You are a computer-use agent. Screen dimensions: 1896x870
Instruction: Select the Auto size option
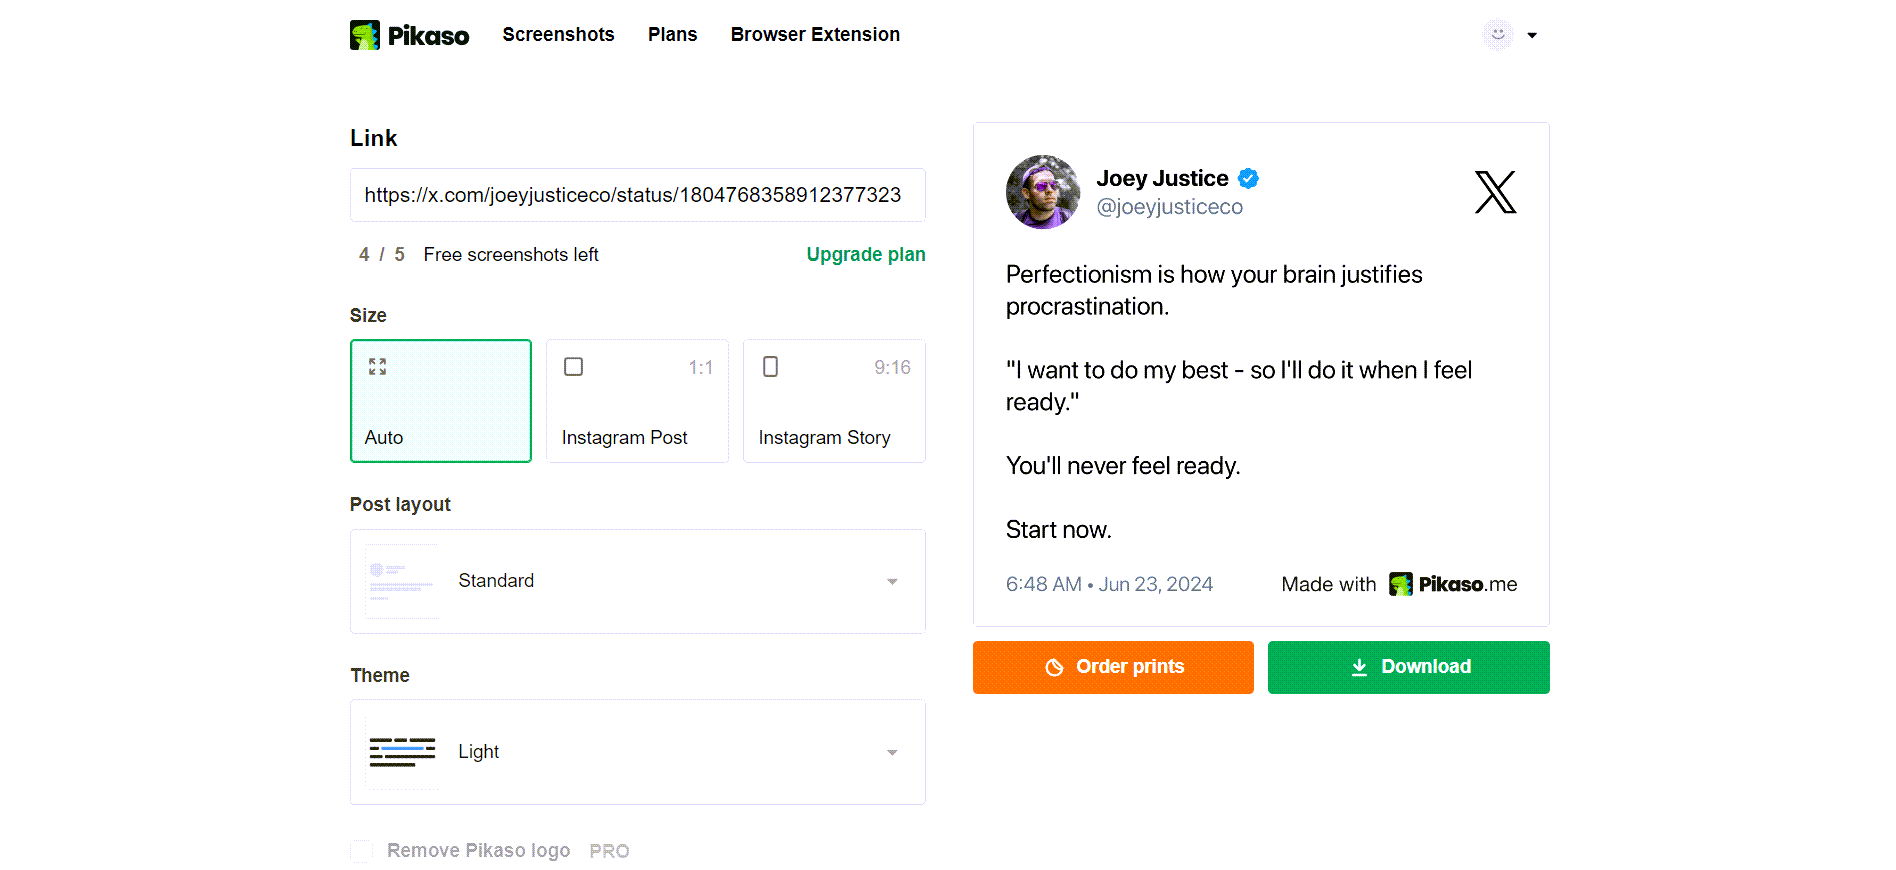click(440, 400)
